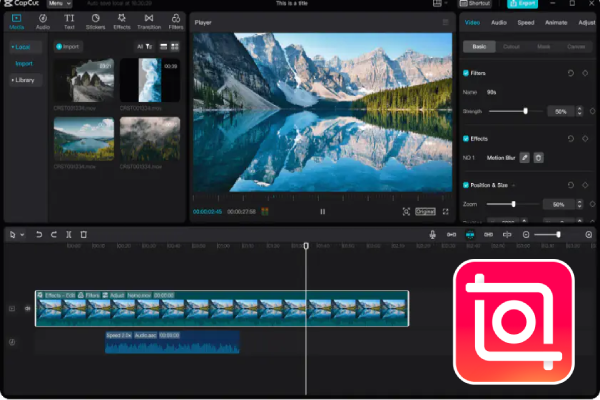Viewport: 600px width, 400px height.
Task: Open the Menu dropdown in title bar
Action: [59, 3]
